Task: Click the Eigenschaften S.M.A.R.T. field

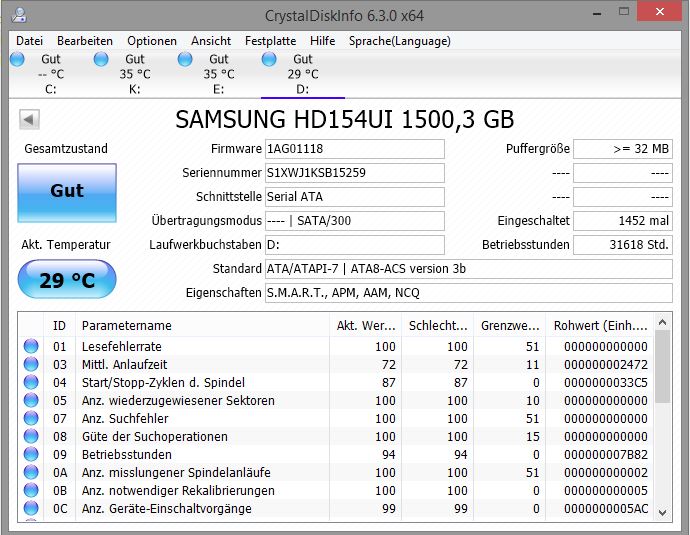Action: [469, 293]
